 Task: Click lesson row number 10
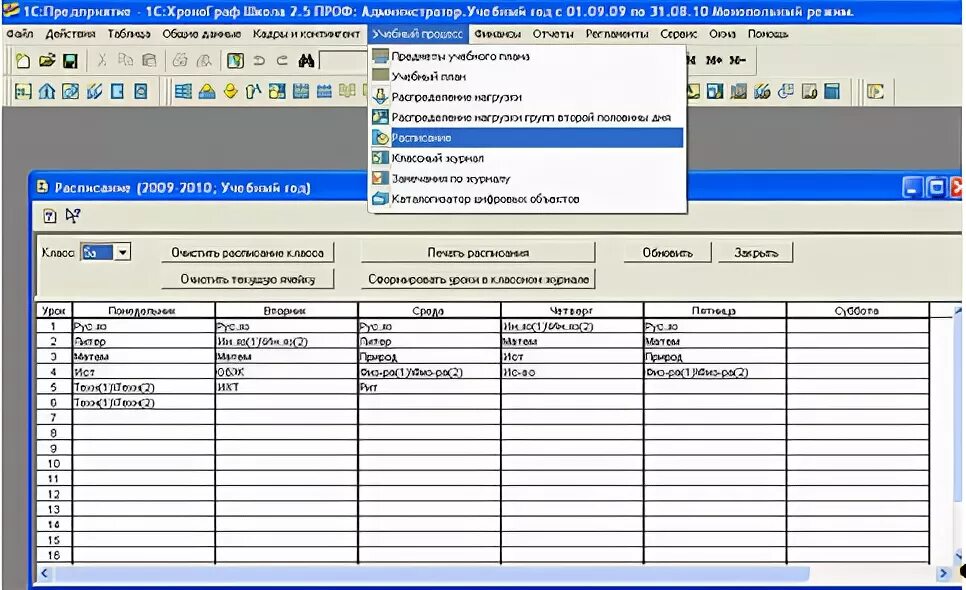click(x=54, y=464)
